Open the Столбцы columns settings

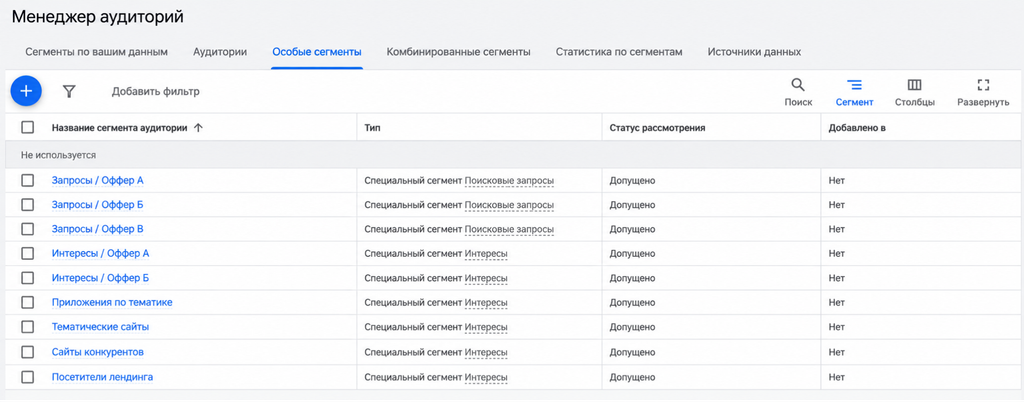click(x=914, y=93)
